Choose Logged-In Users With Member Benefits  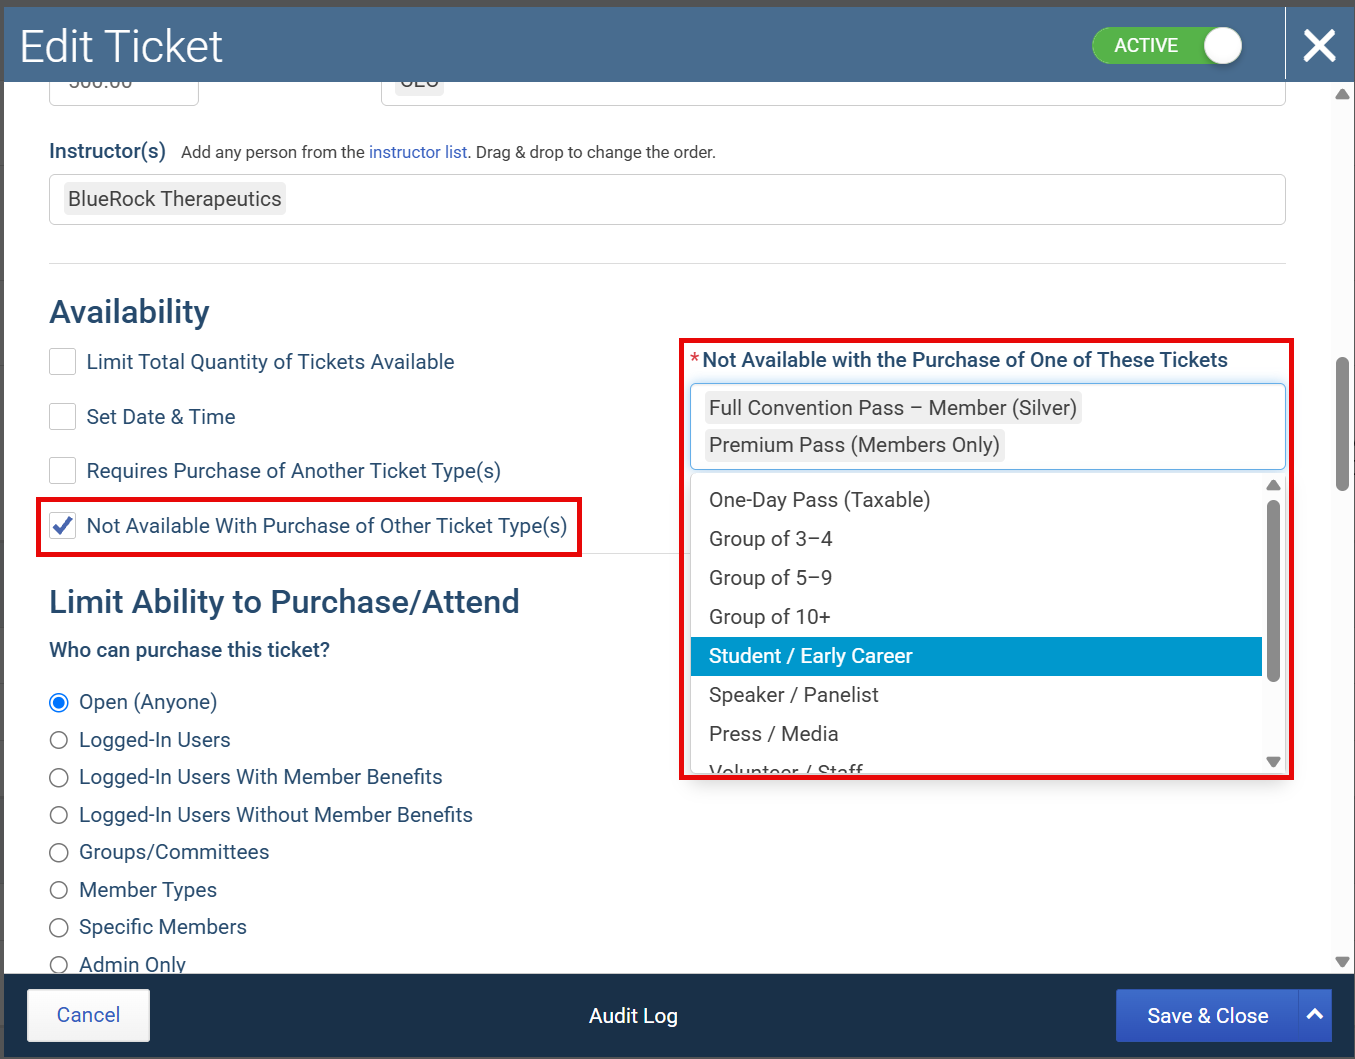click(x=59, y=777)
